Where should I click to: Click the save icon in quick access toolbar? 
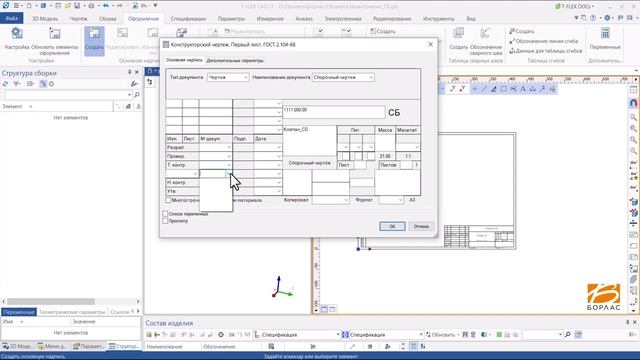click(x=77, y=6)
